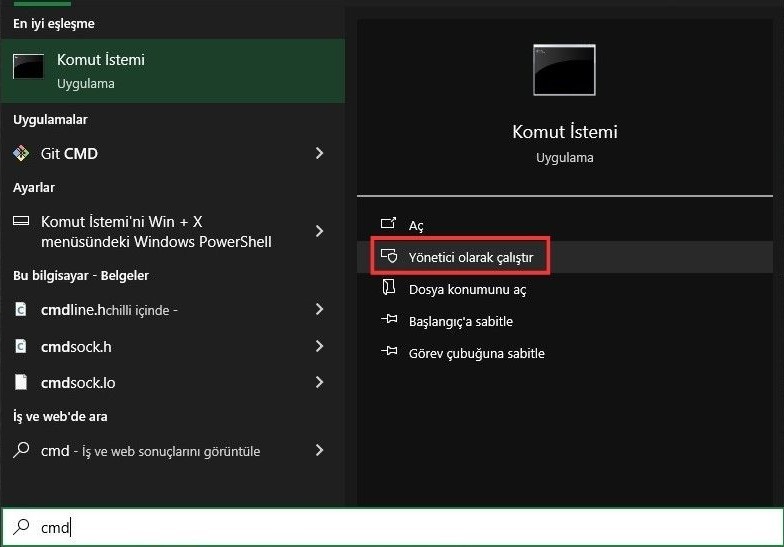Click the cmdsock.lo file icon

(21, 382)
